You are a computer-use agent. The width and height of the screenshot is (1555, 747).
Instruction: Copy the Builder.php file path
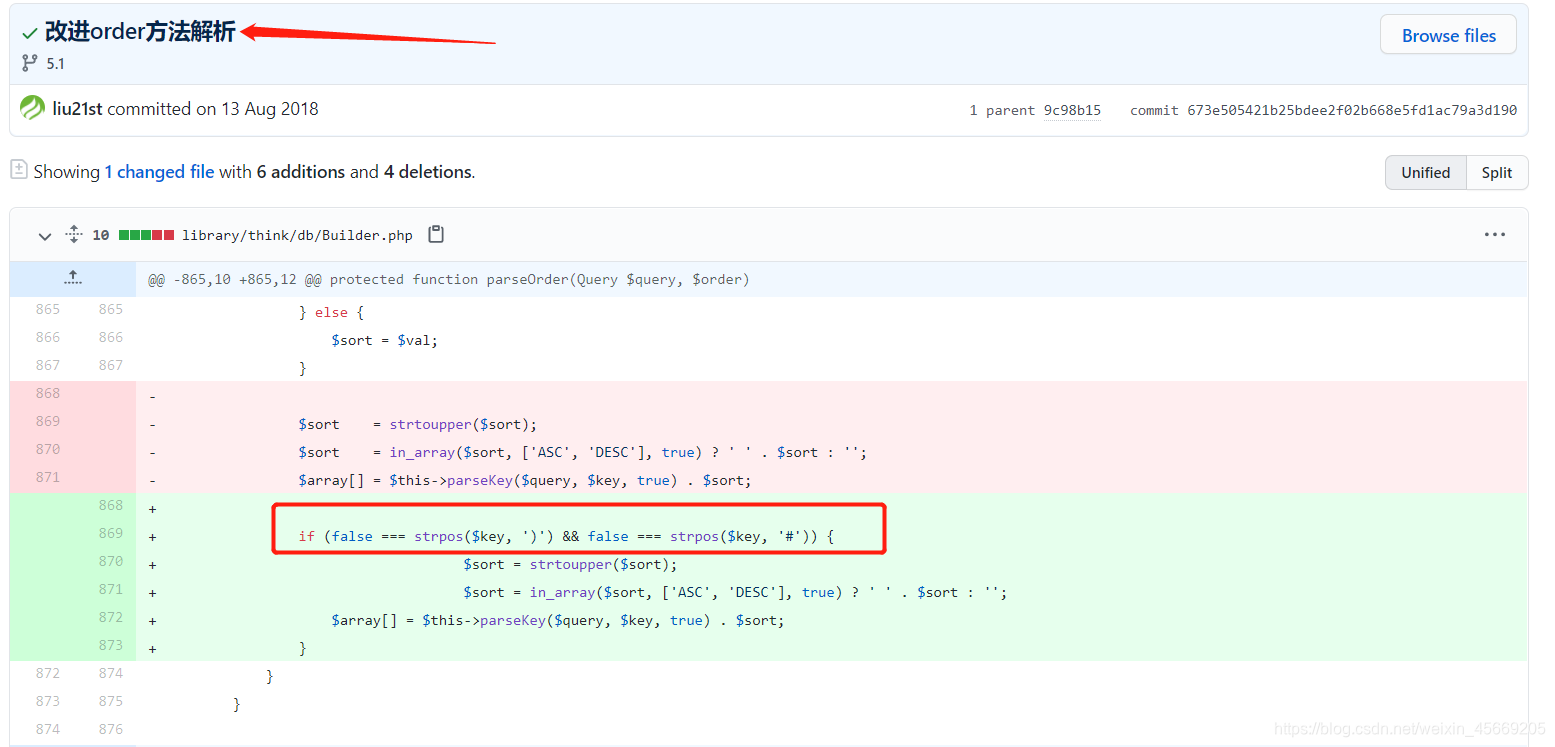click(435, 235)
